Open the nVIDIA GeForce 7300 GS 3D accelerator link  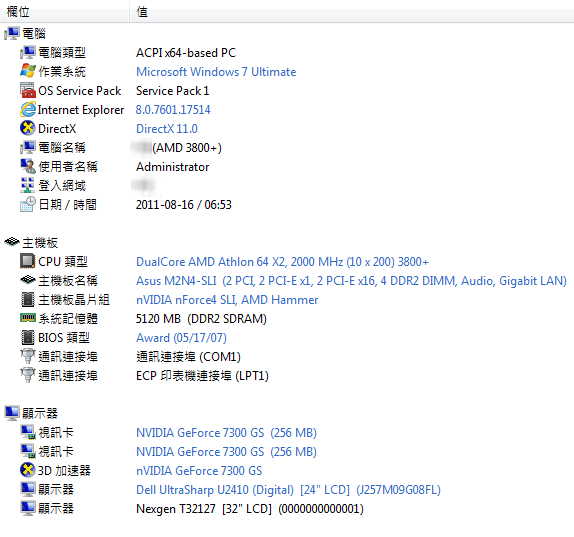click(199, 470)
